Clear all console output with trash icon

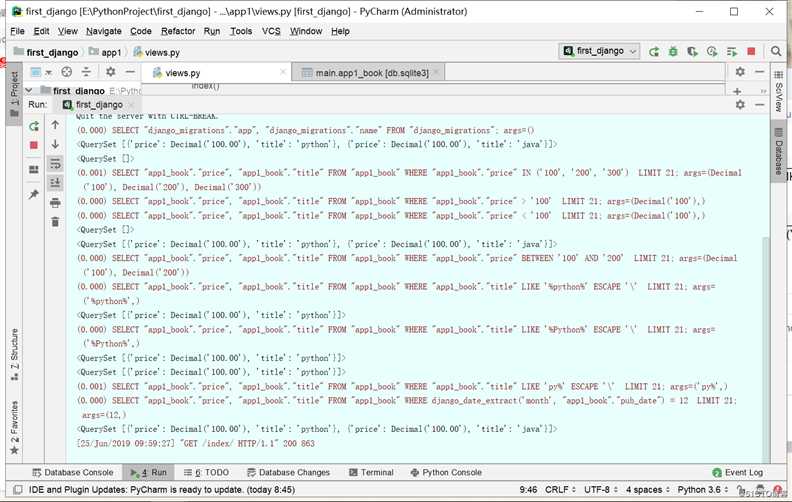point(55,222)
